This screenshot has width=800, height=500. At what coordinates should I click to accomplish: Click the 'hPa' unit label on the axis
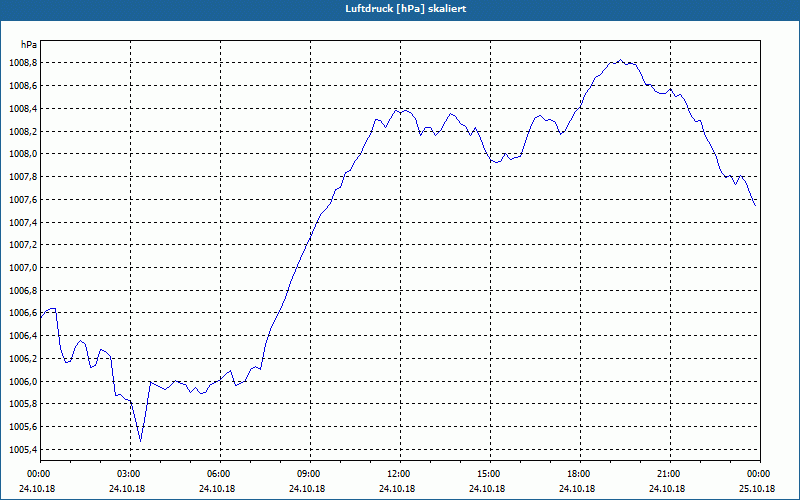coord(29,45)
